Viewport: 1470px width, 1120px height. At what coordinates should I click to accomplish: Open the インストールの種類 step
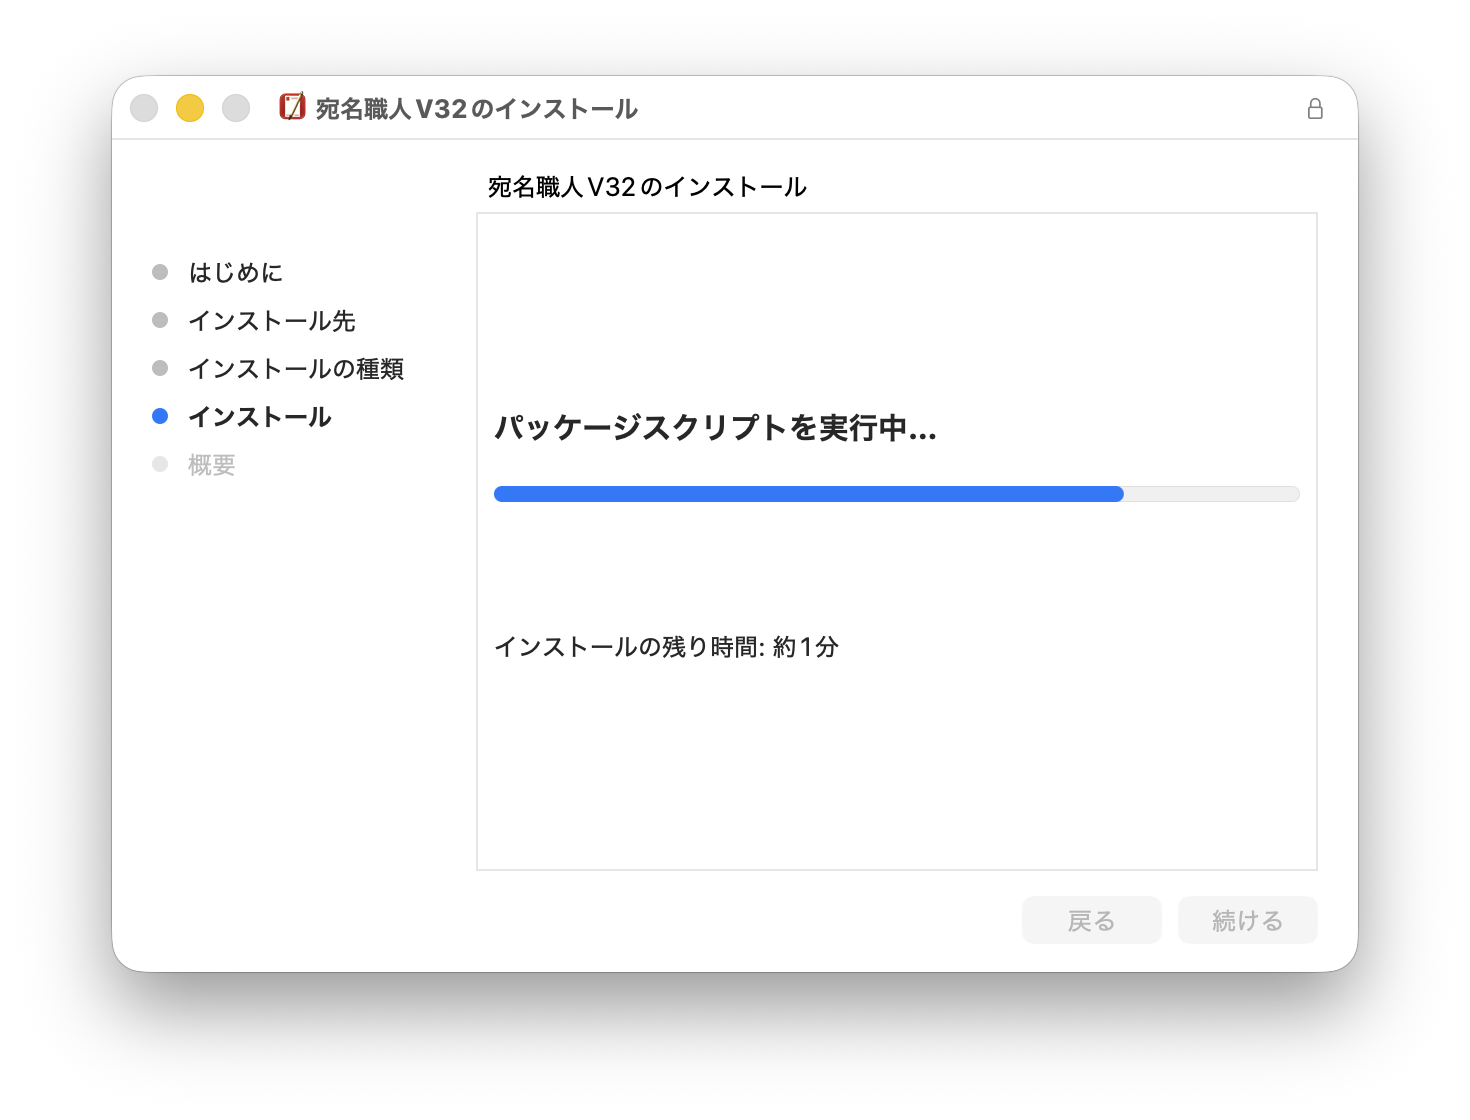(x=296, y=369)
